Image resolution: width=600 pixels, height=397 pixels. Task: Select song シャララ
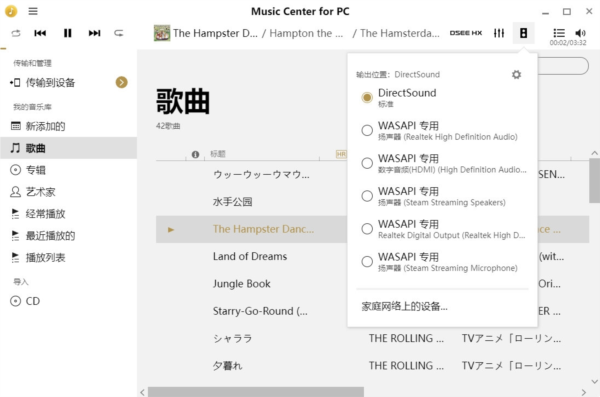click(x=233, y=338)
